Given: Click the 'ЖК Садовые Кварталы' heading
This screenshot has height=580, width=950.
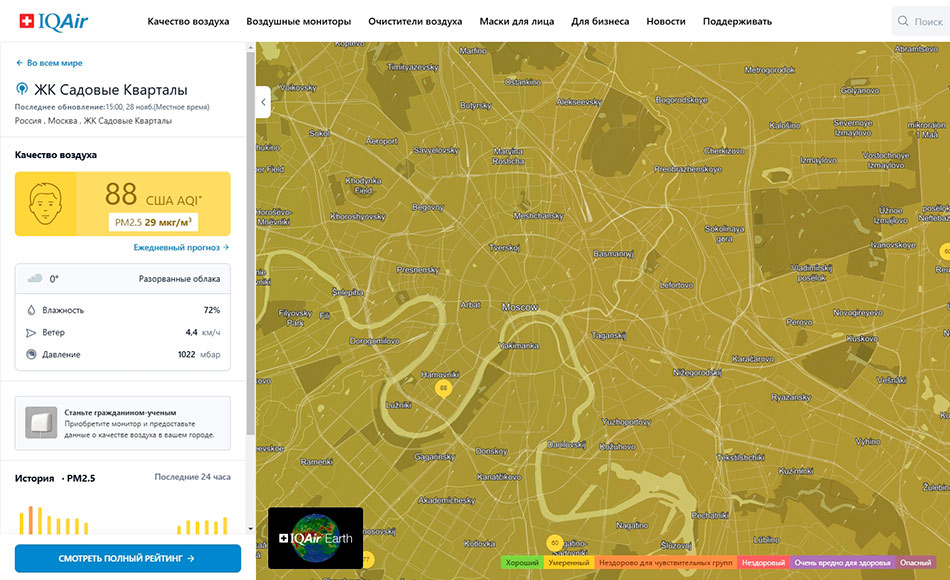Looking at the screenshot, I should pos(110,90).
